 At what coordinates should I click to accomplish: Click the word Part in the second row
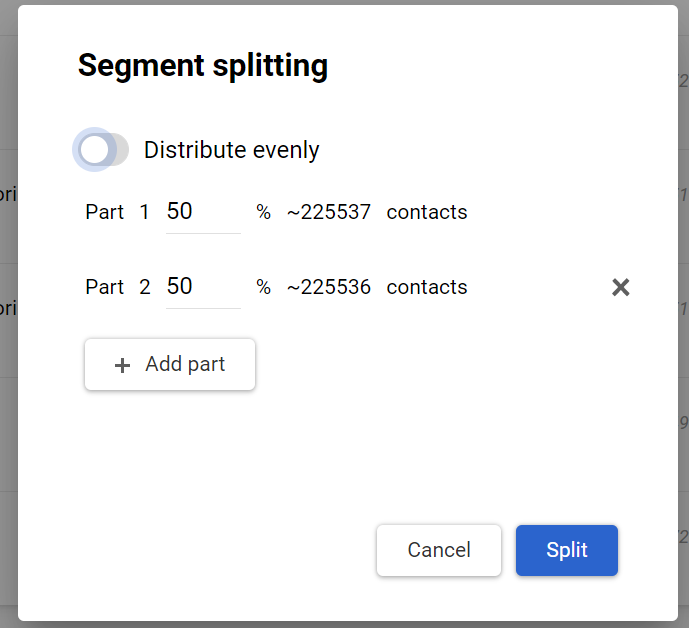coord(105,287)
